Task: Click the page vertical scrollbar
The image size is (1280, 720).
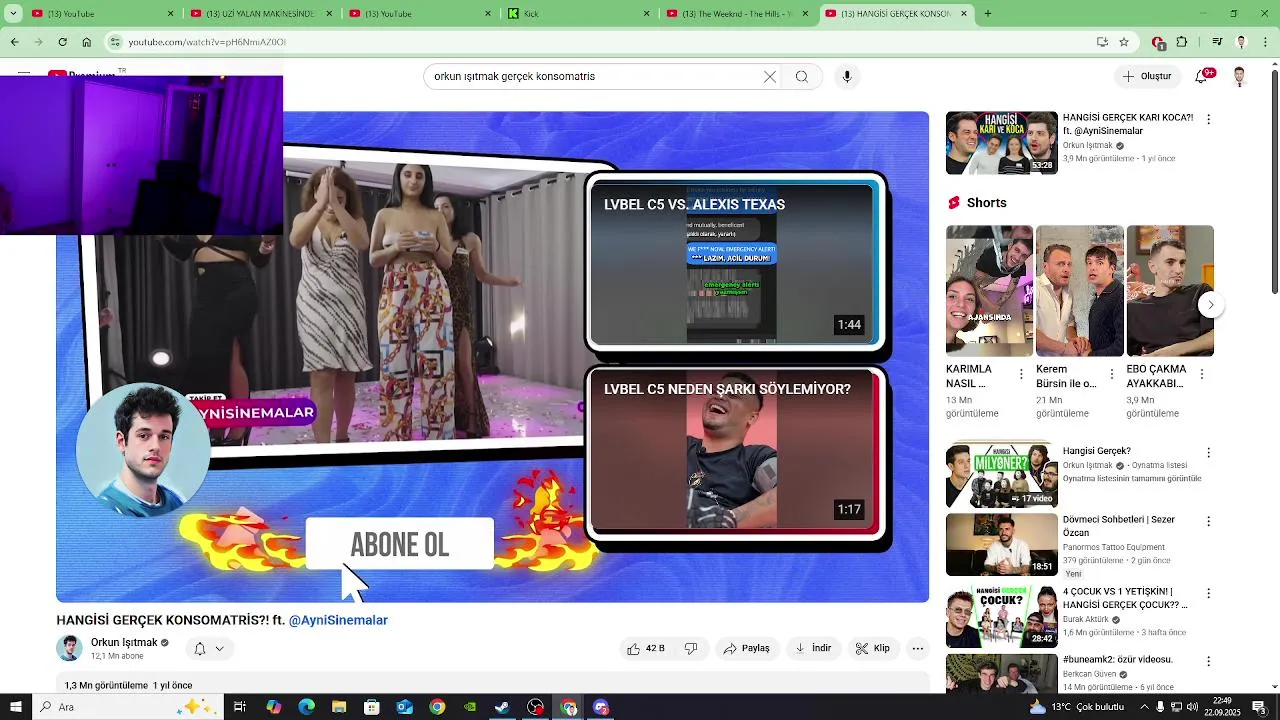Action: point(1274,180)
